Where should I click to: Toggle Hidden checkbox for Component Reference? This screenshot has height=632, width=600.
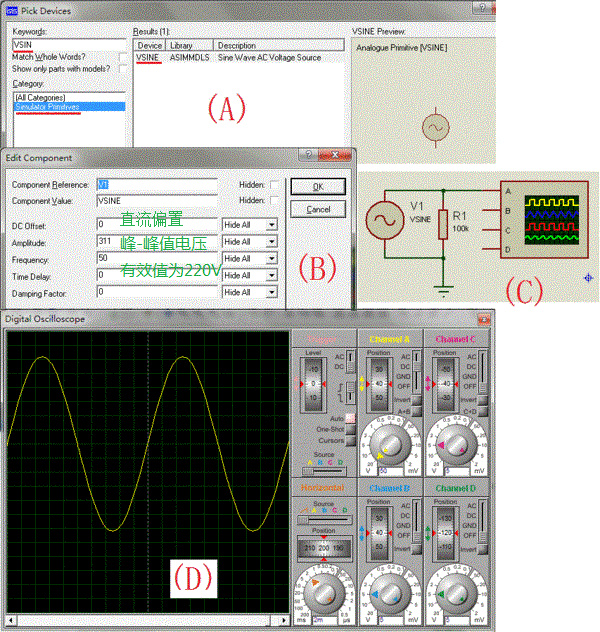coord(274,185)
